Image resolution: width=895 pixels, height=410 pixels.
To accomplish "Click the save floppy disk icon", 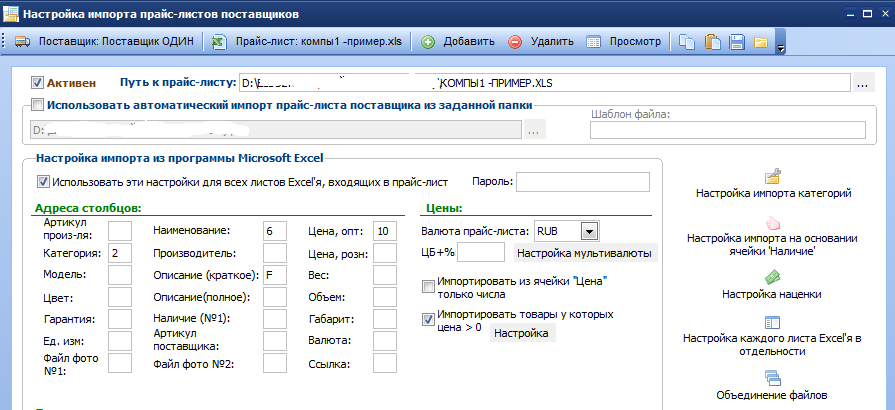I will [736, 42].
